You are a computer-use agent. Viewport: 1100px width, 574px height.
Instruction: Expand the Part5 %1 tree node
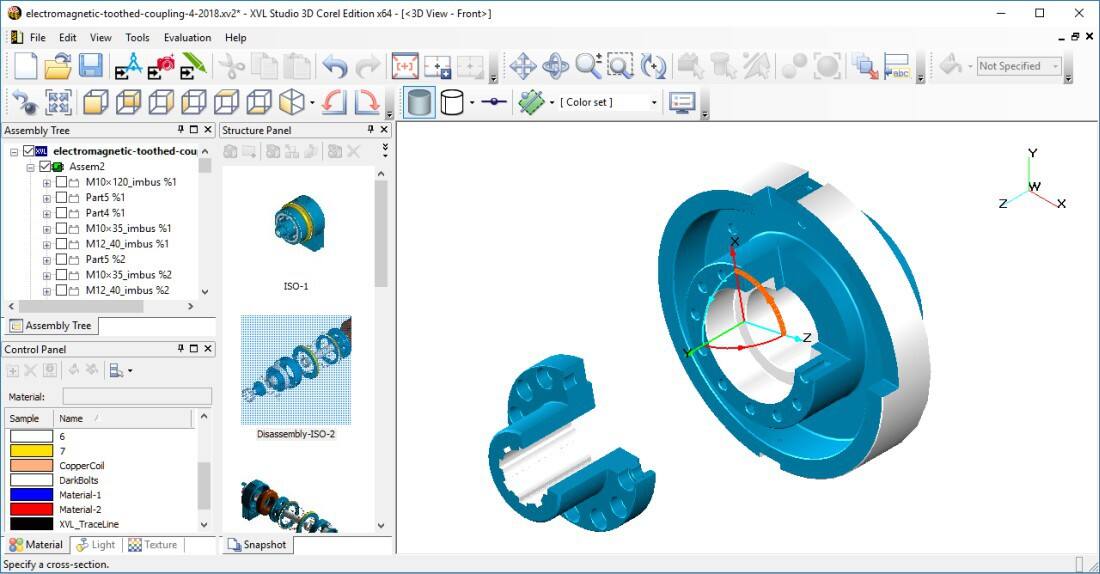coord(47,198)
